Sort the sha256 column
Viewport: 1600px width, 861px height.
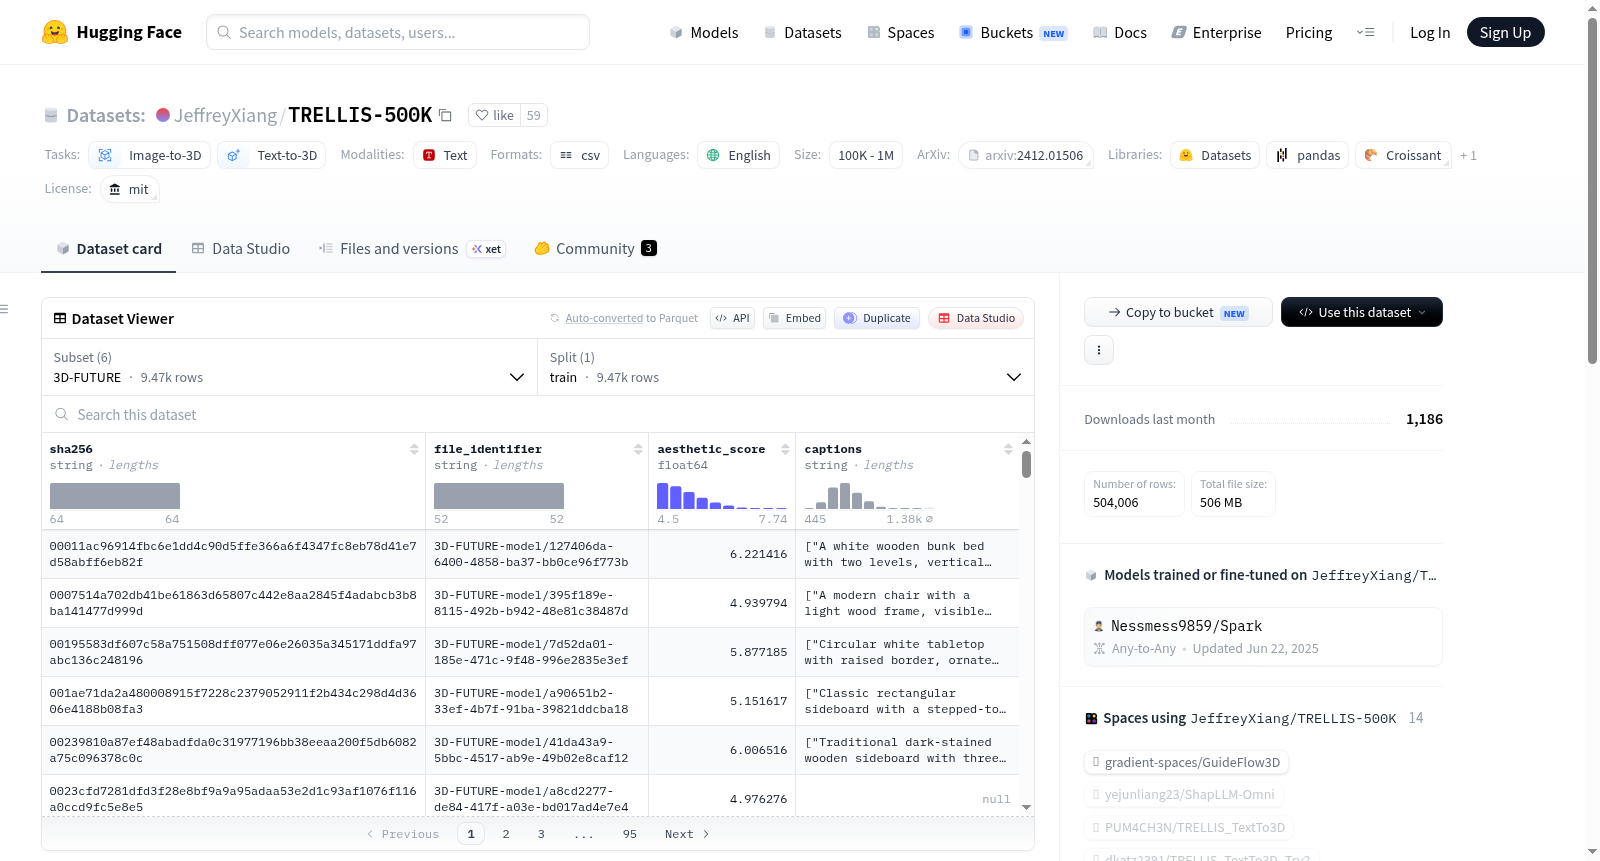[x=414, y=449]
